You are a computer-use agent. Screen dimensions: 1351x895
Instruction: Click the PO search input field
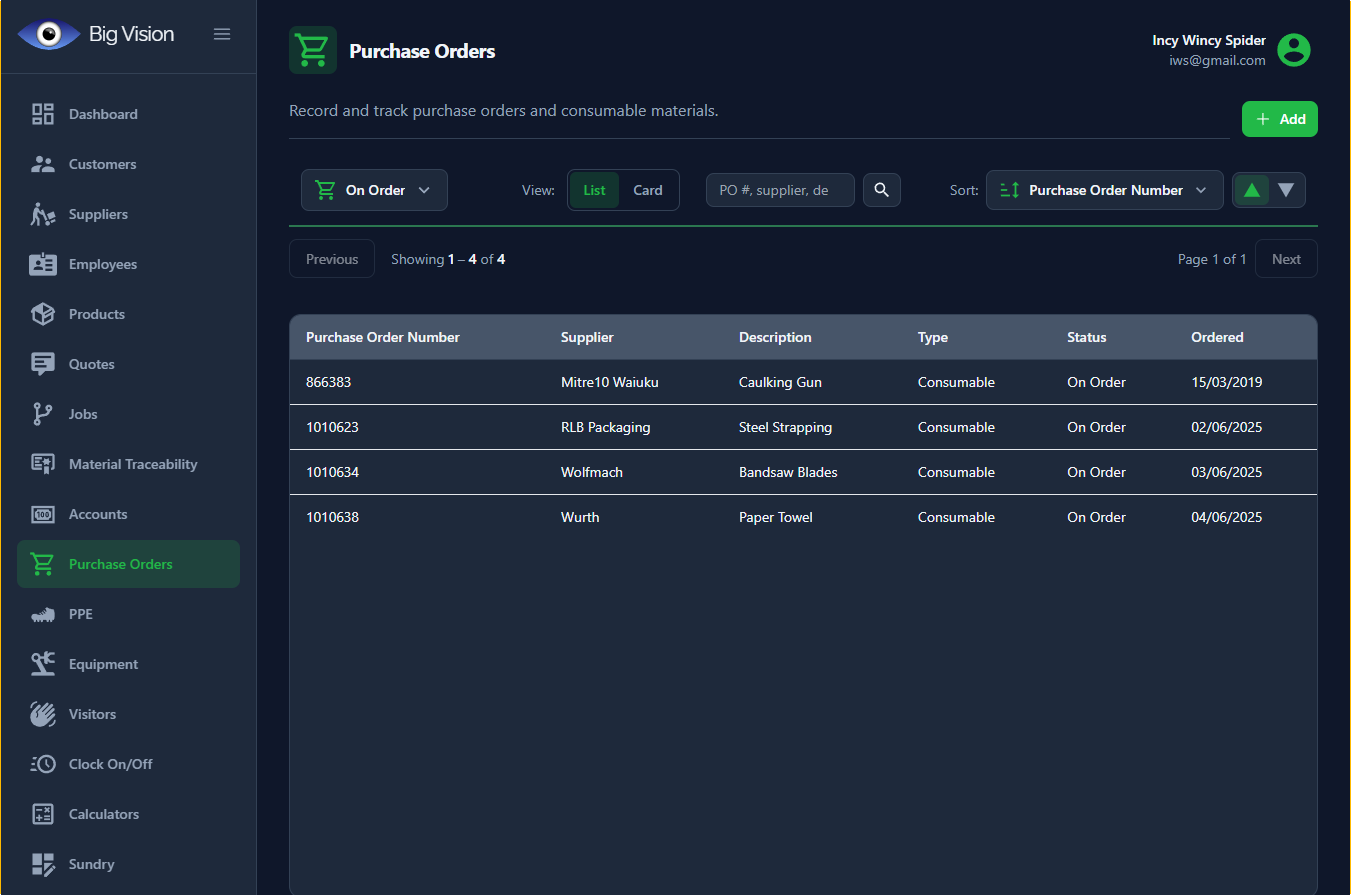click(x=780, y=190)
